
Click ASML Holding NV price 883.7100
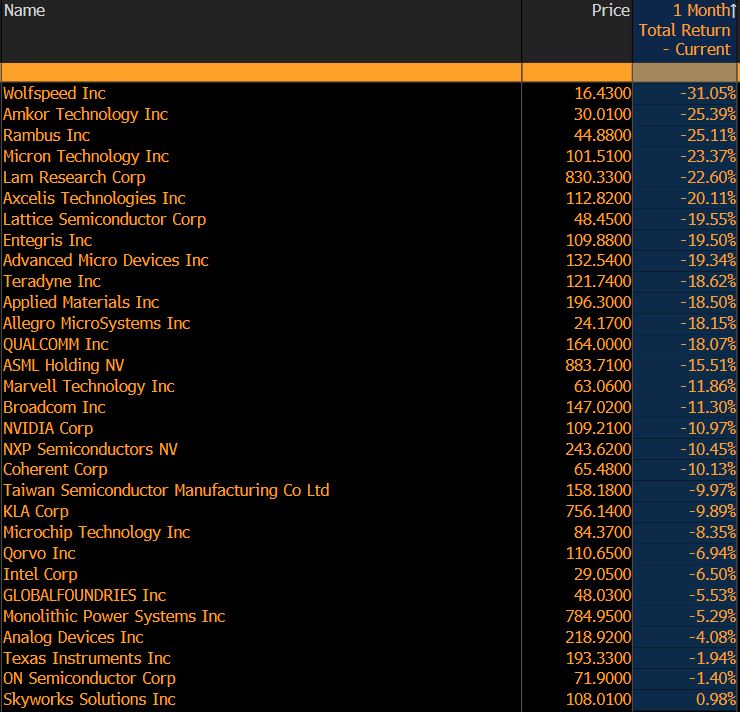(x=598, y=365)
